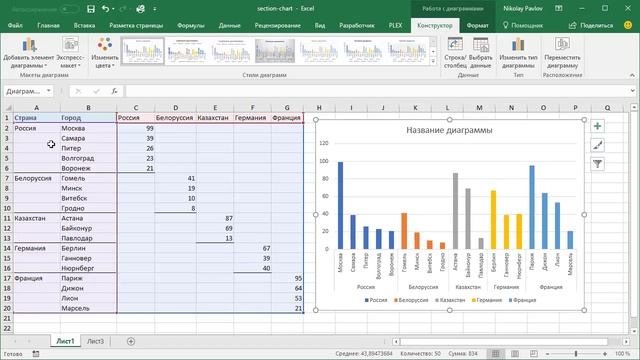Open the File tab
The height and width of the screenshot is (360, 640).
(x=15, y=25)
